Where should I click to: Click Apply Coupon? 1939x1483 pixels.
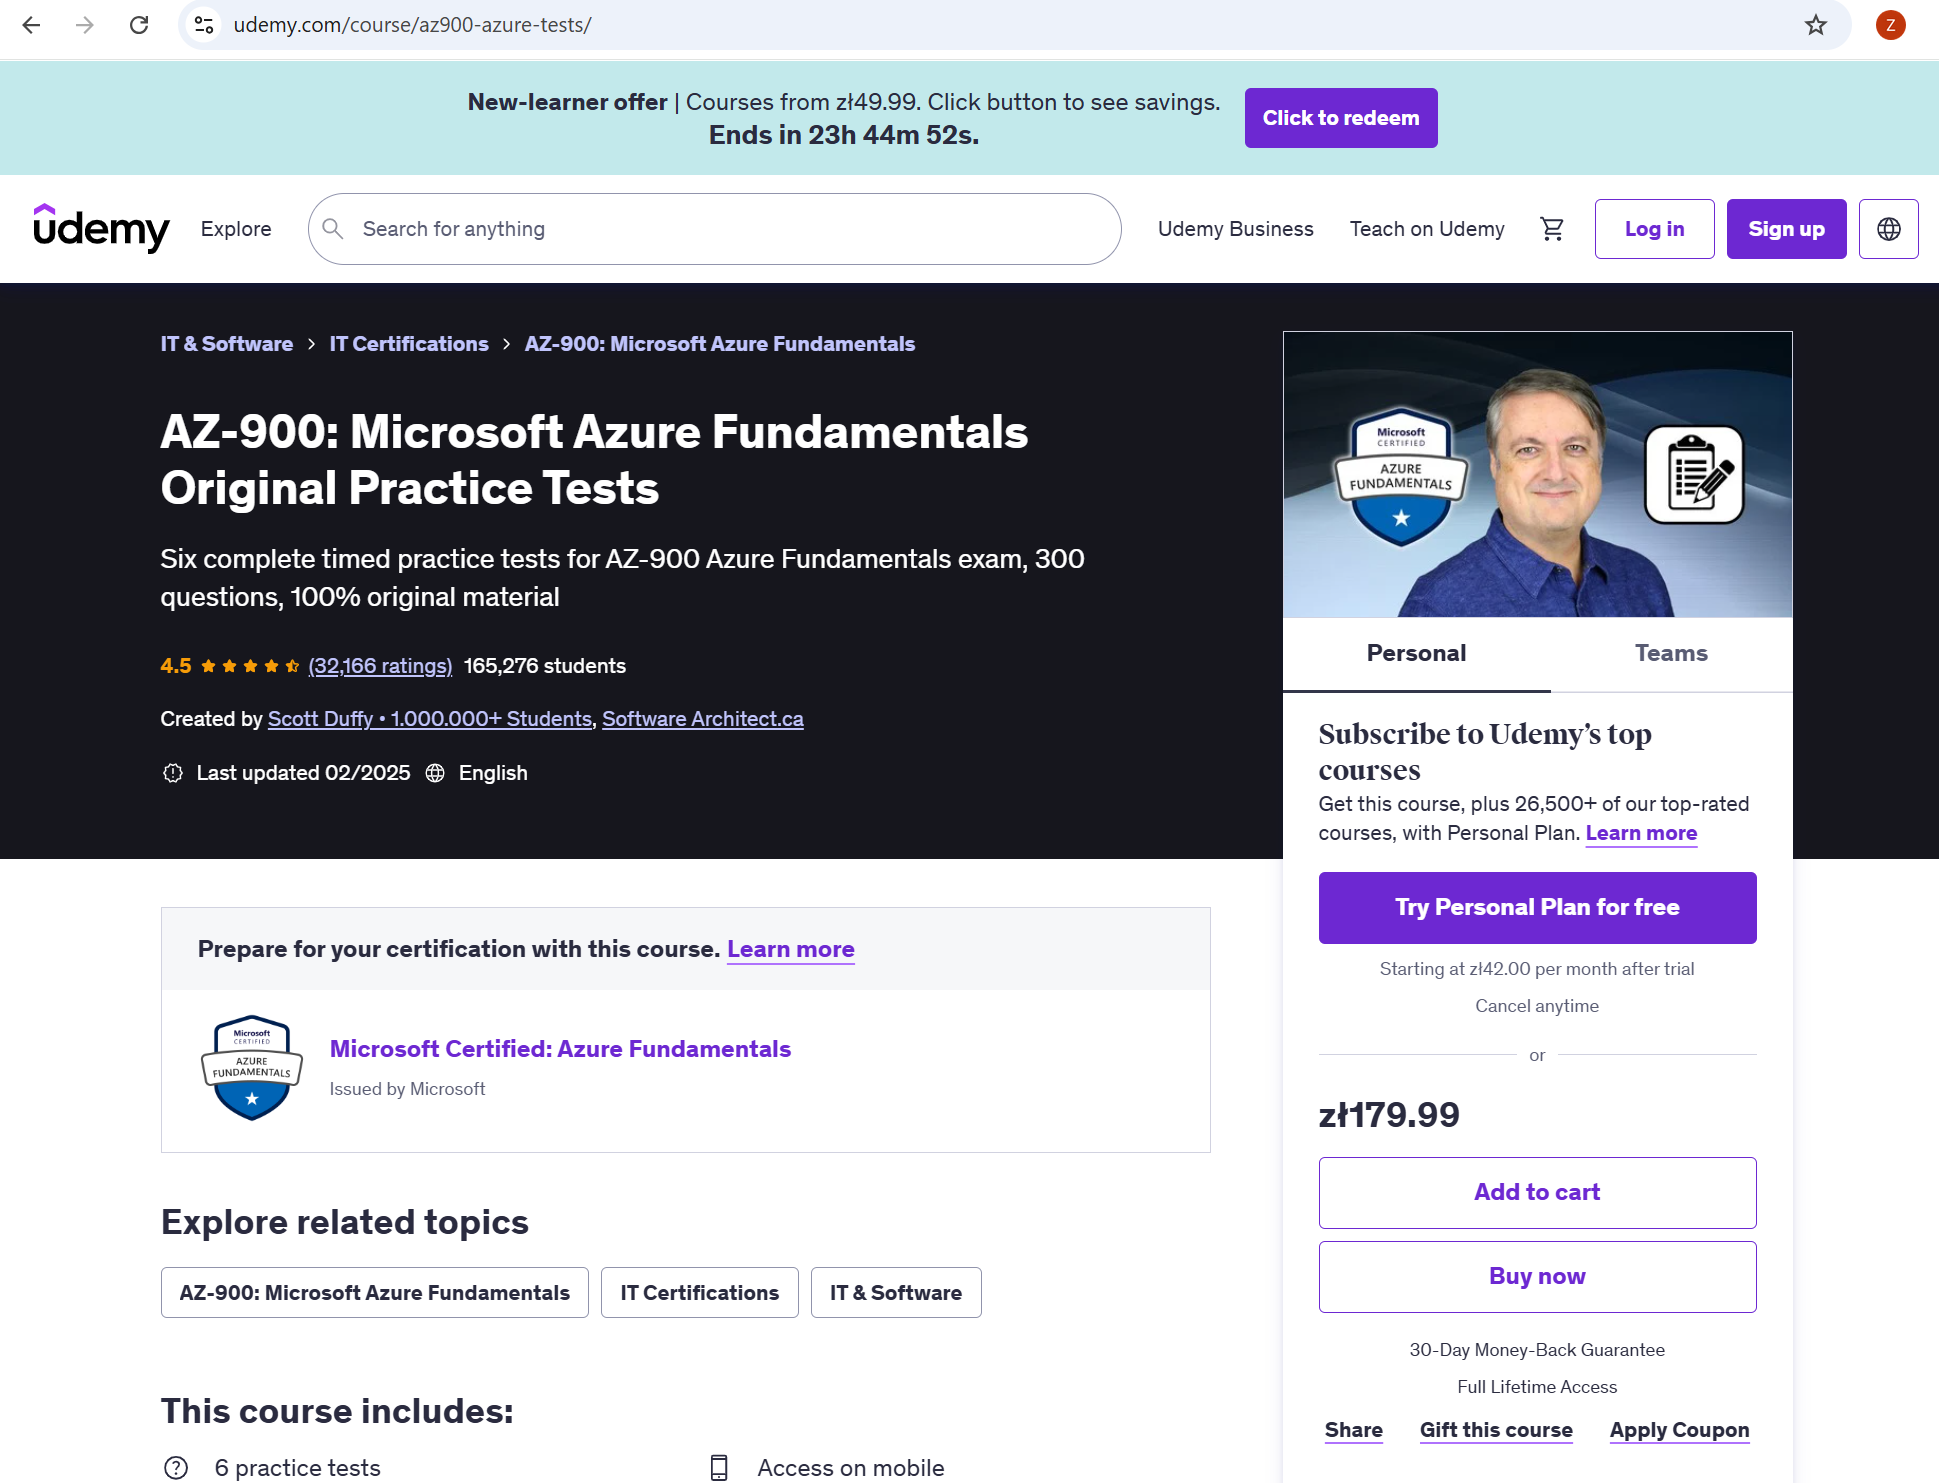point(1679,1430)
